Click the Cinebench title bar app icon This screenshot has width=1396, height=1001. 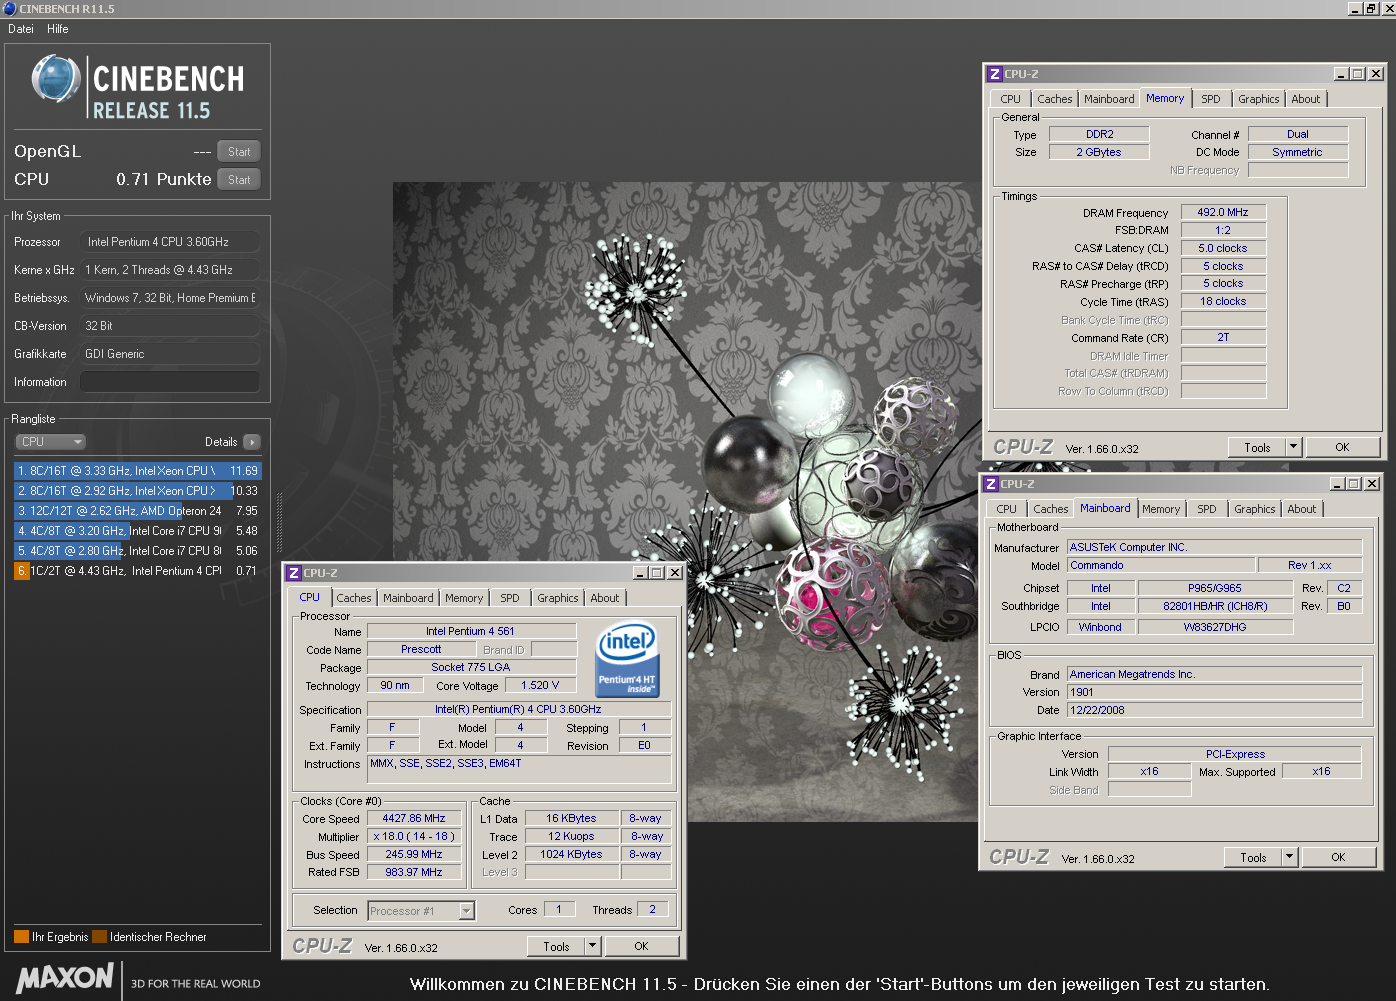9,8
